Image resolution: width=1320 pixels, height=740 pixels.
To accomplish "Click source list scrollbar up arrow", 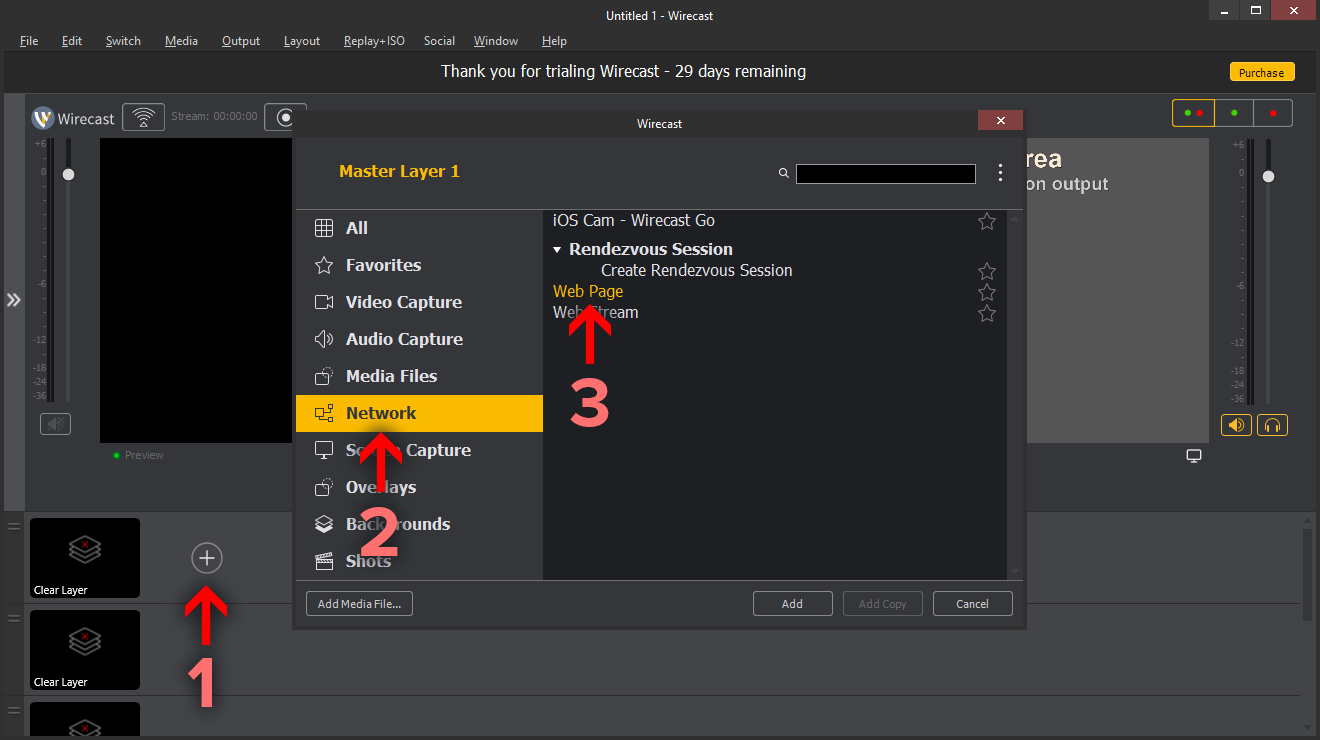I will pos(1015,218).
